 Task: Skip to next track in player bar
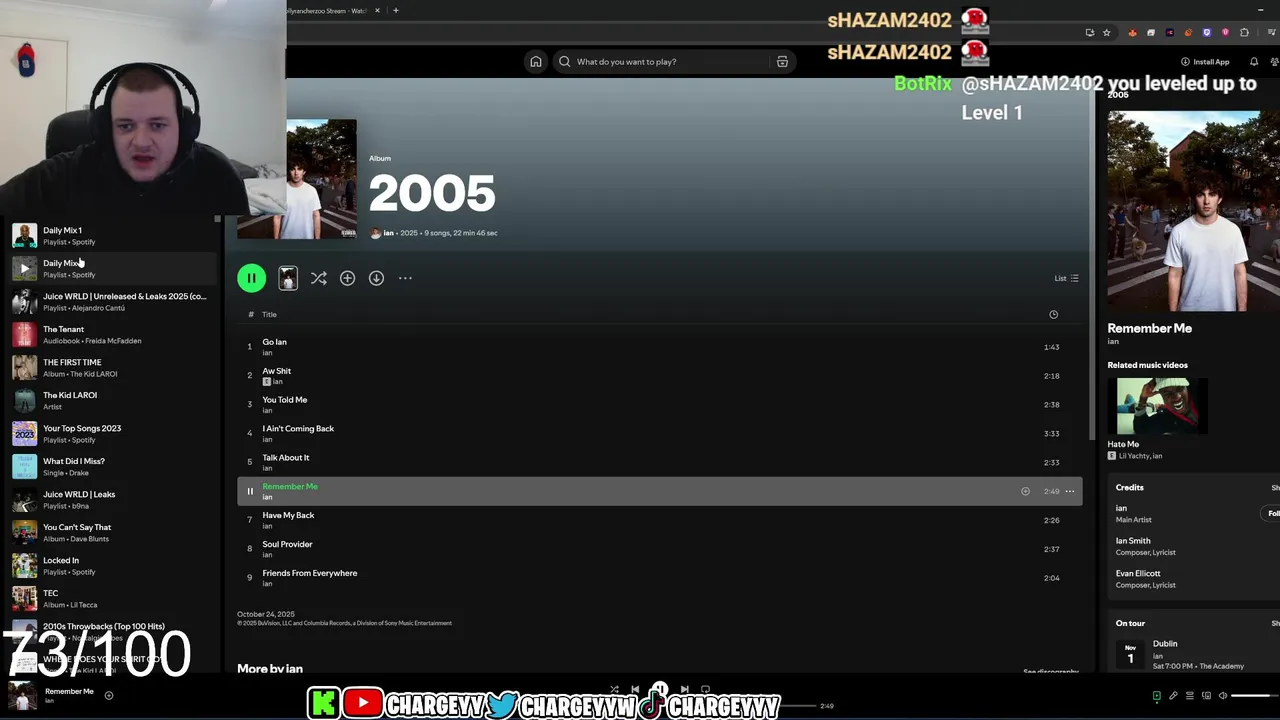pyautogui.click(x=684, y=689)
